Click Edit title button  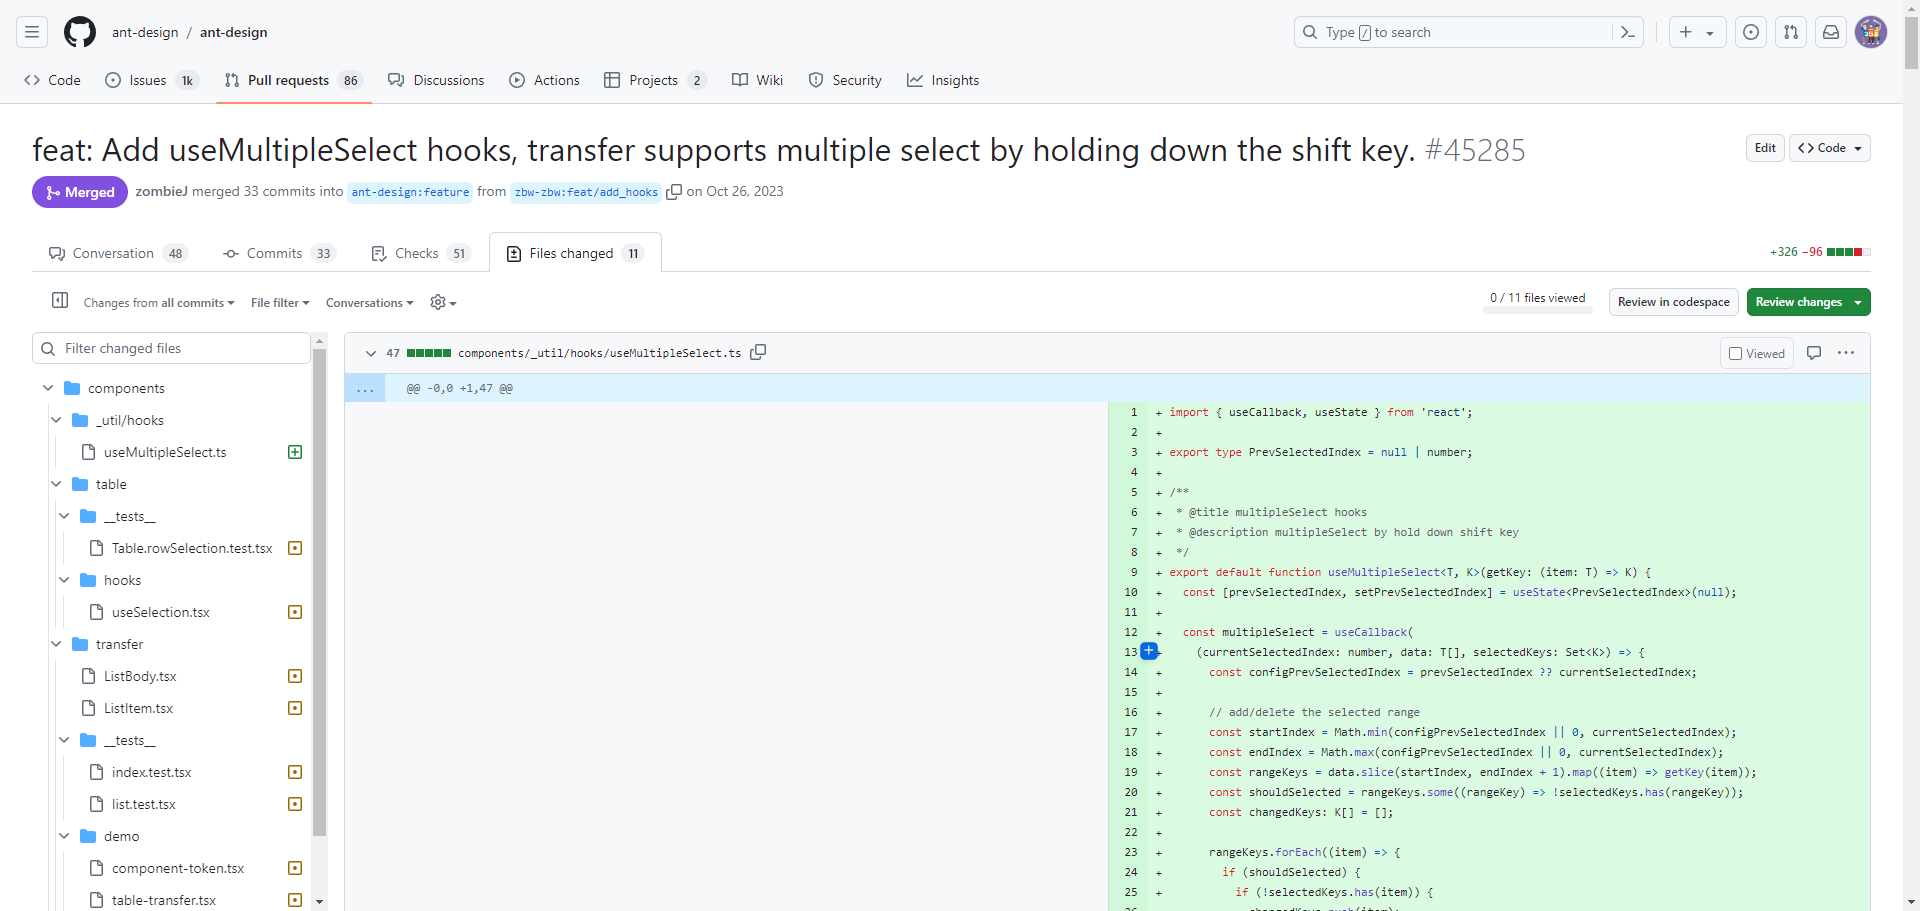1765,148
